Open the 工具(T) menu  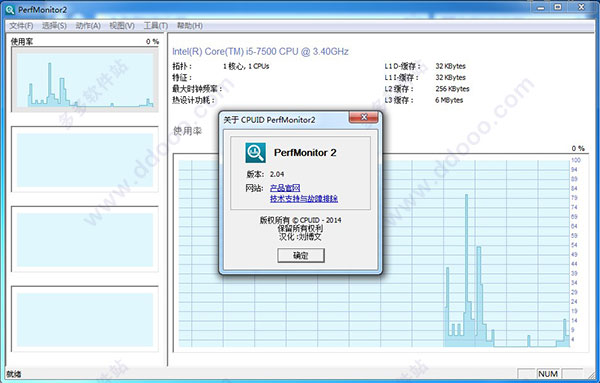pos(155,26)
